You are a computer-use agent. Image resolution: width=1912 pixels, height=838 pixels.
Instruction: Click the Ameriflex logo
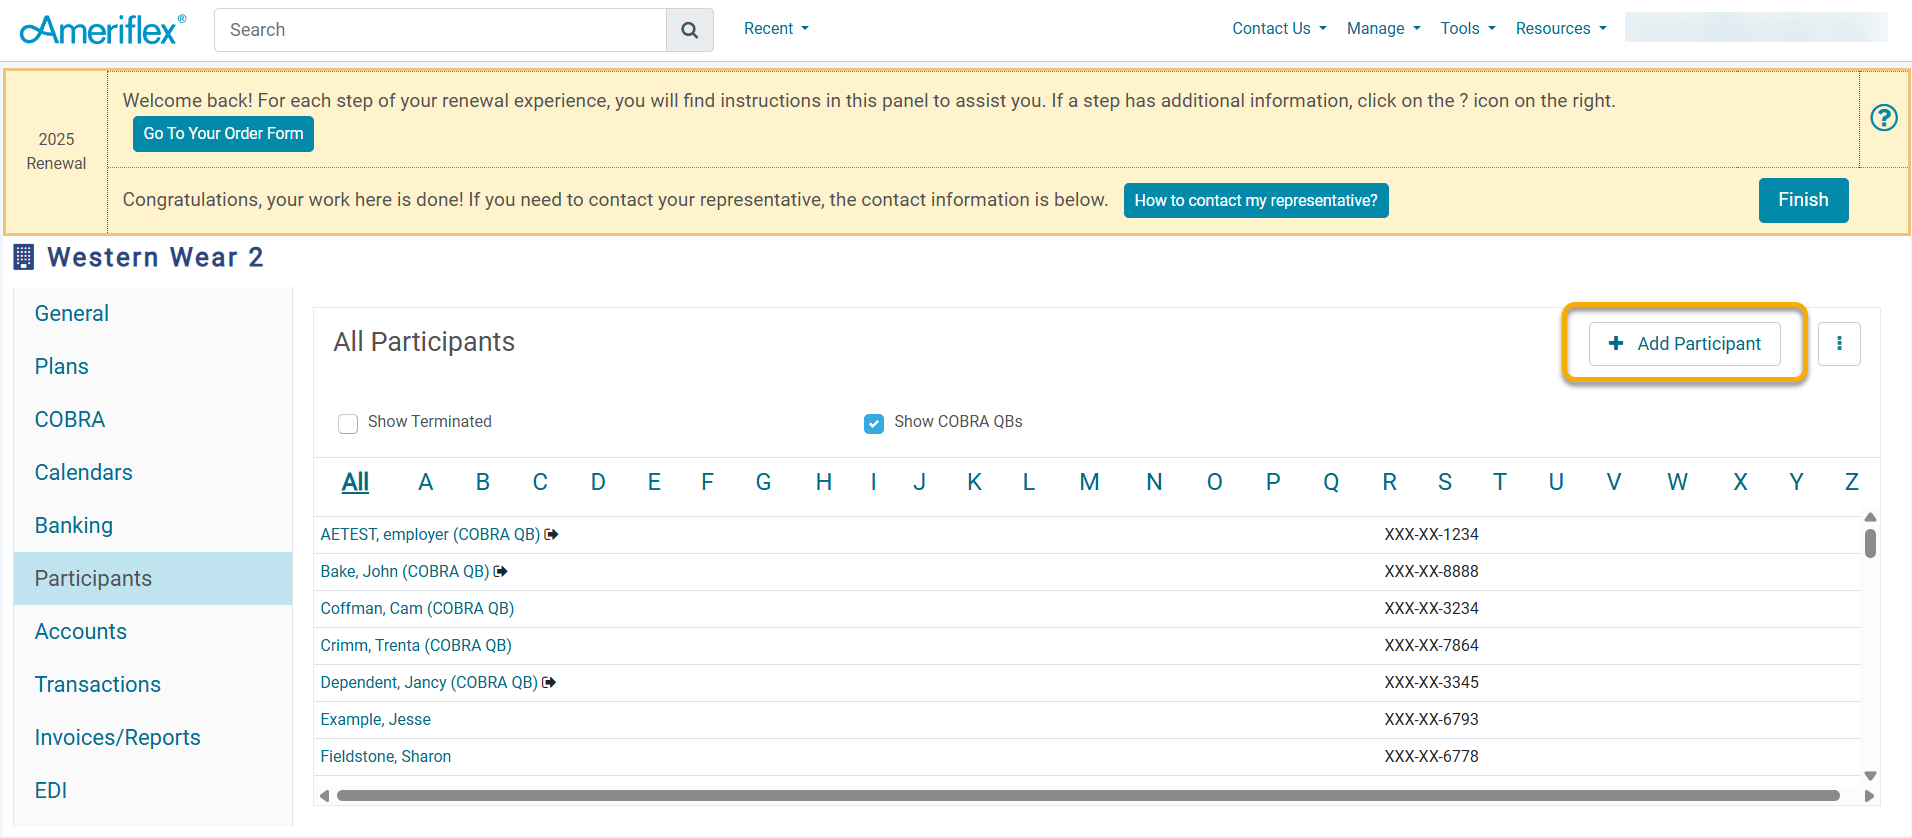point(102,30)
